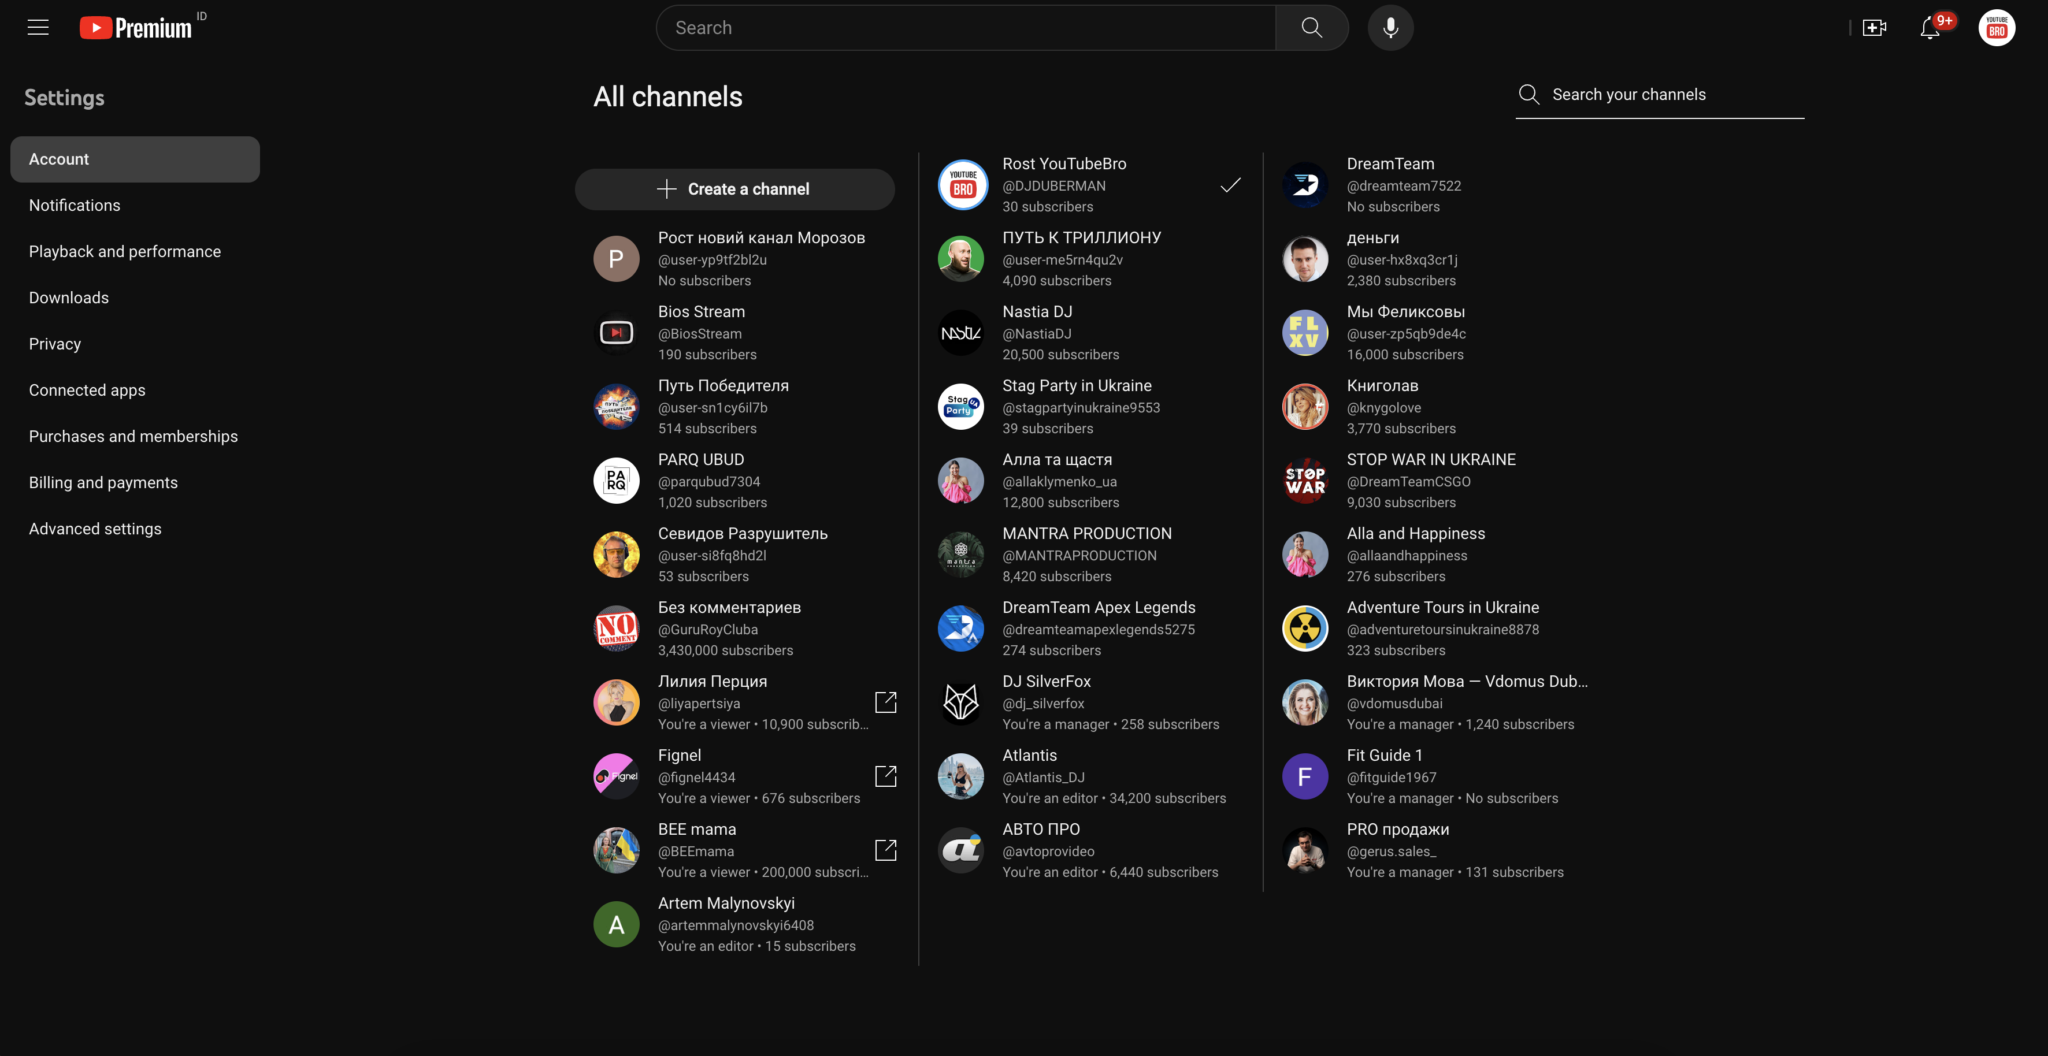Go to Playback and performance settings

pos(125,251)
